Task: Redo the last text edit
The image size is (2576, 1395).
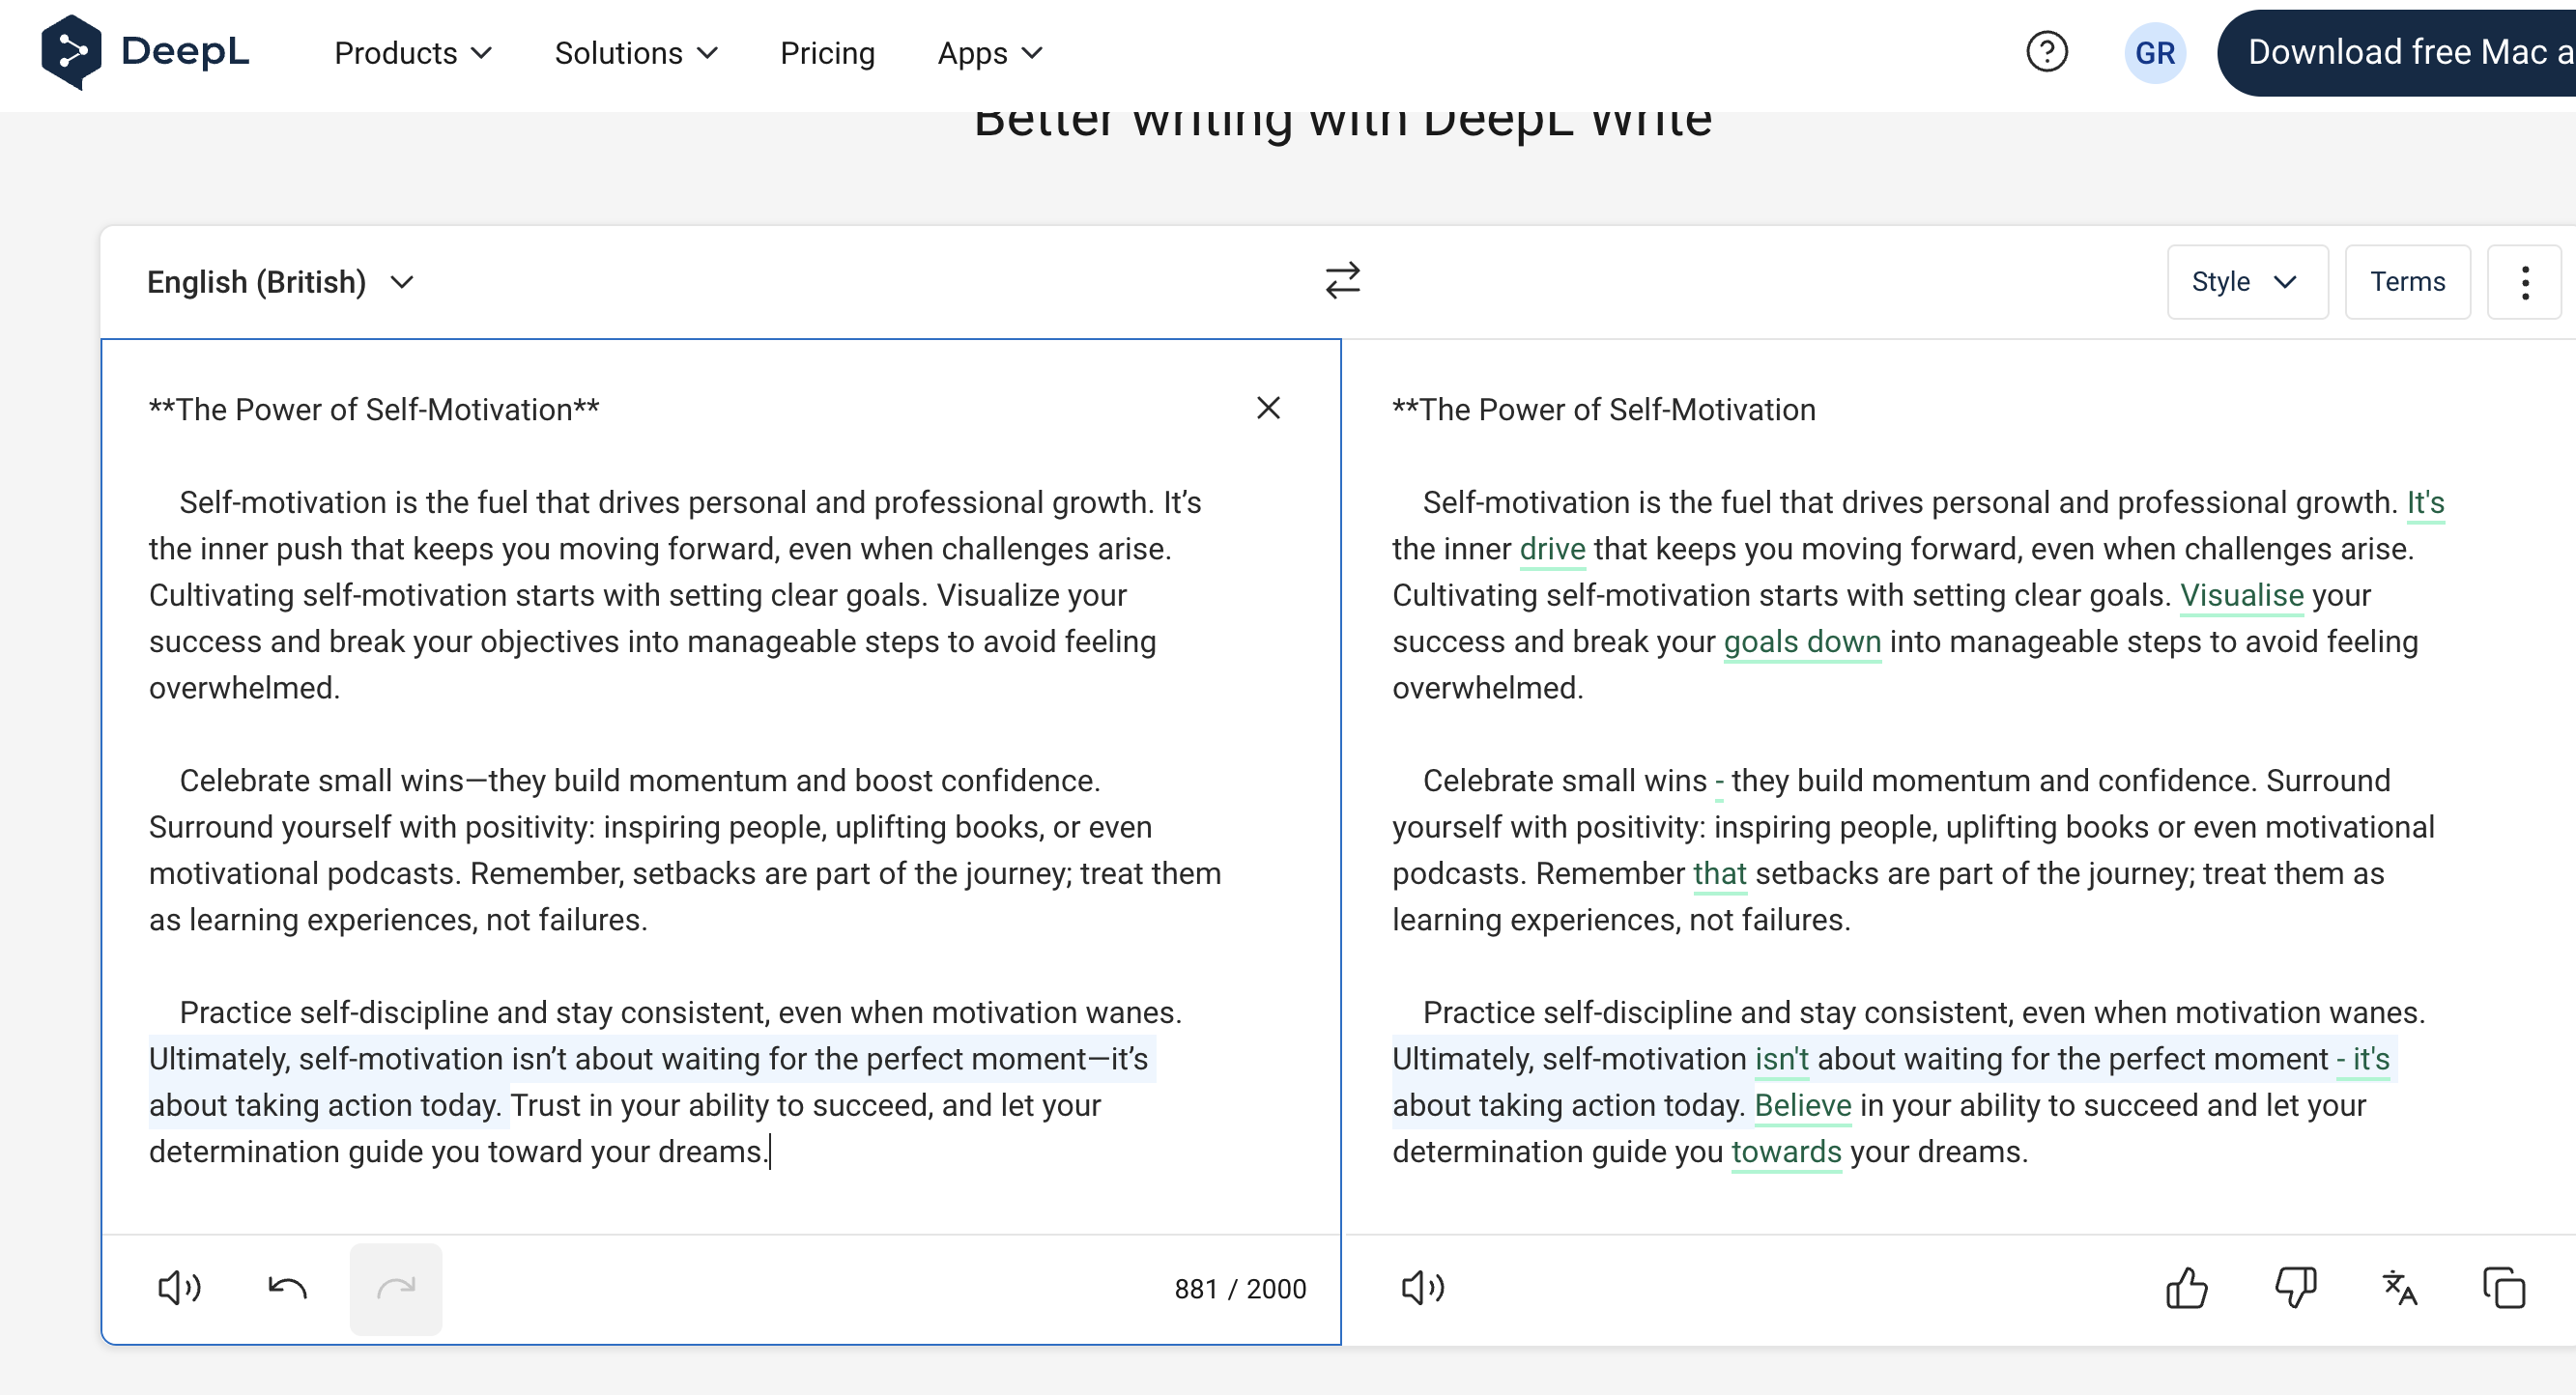Action: (x=395, y=1288)
